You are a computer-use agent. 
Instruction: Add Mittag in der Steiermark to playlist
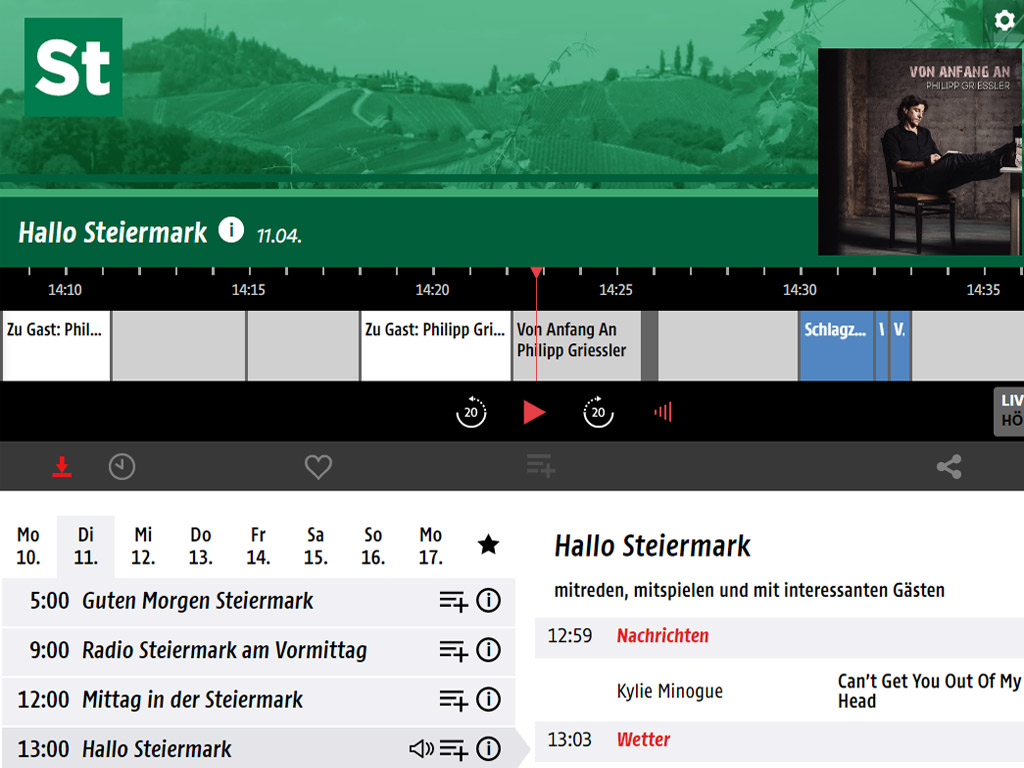coord(454,700)
